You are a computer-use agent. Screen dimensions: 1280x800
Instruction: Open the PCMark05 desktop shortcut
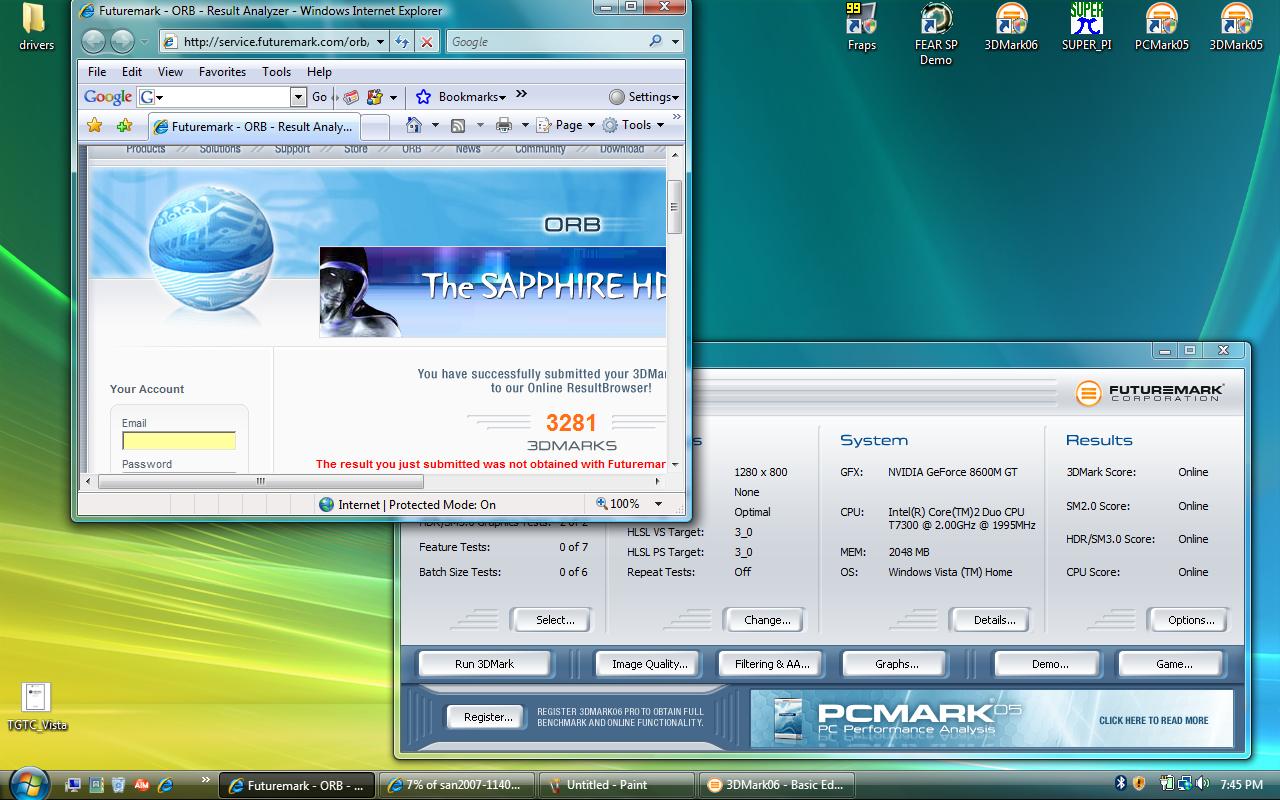1161,27
